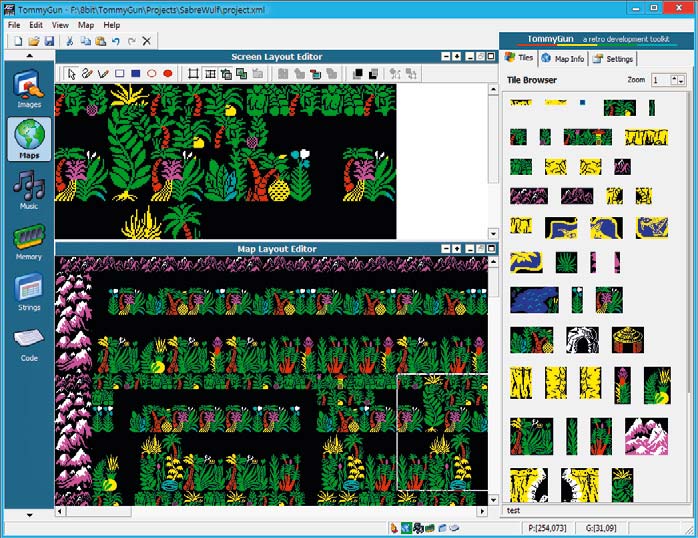Open the Images section in sidebar
This screenshot has height=538, width=698.
coord(29,89)
